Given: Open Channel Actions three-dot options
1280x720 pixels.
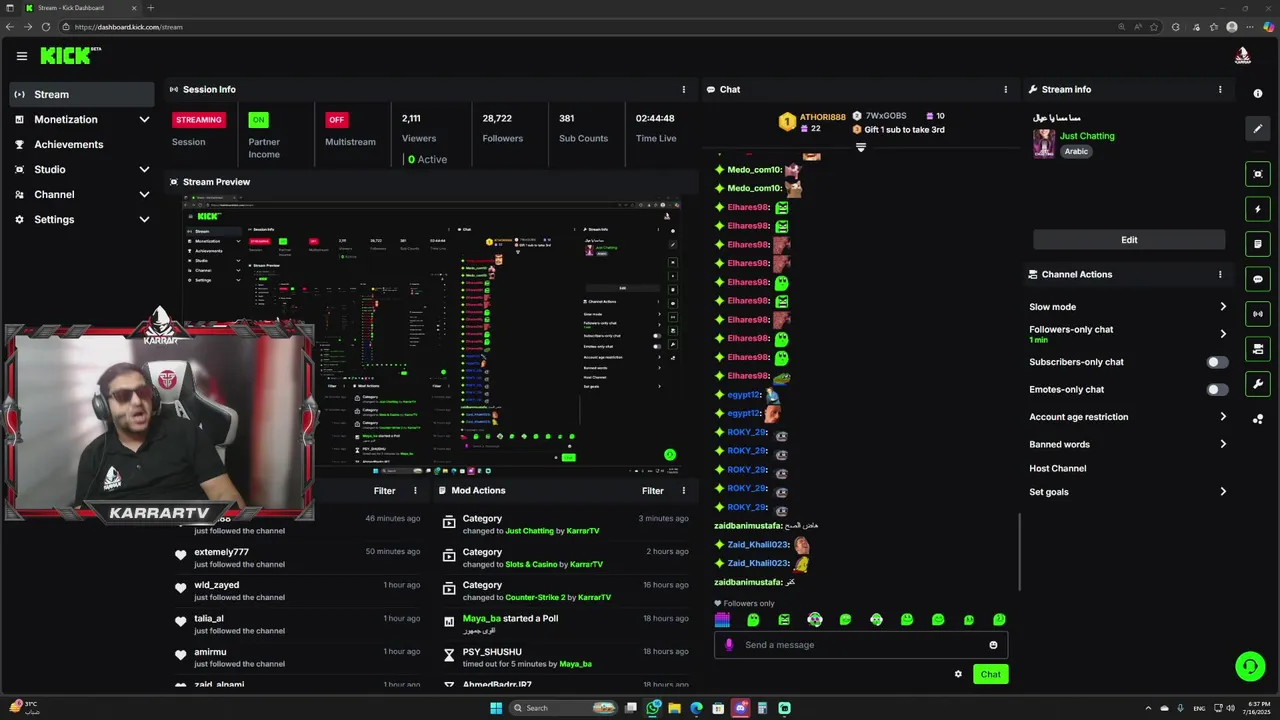Looking at the screenshot, I should coord(1220,275).
